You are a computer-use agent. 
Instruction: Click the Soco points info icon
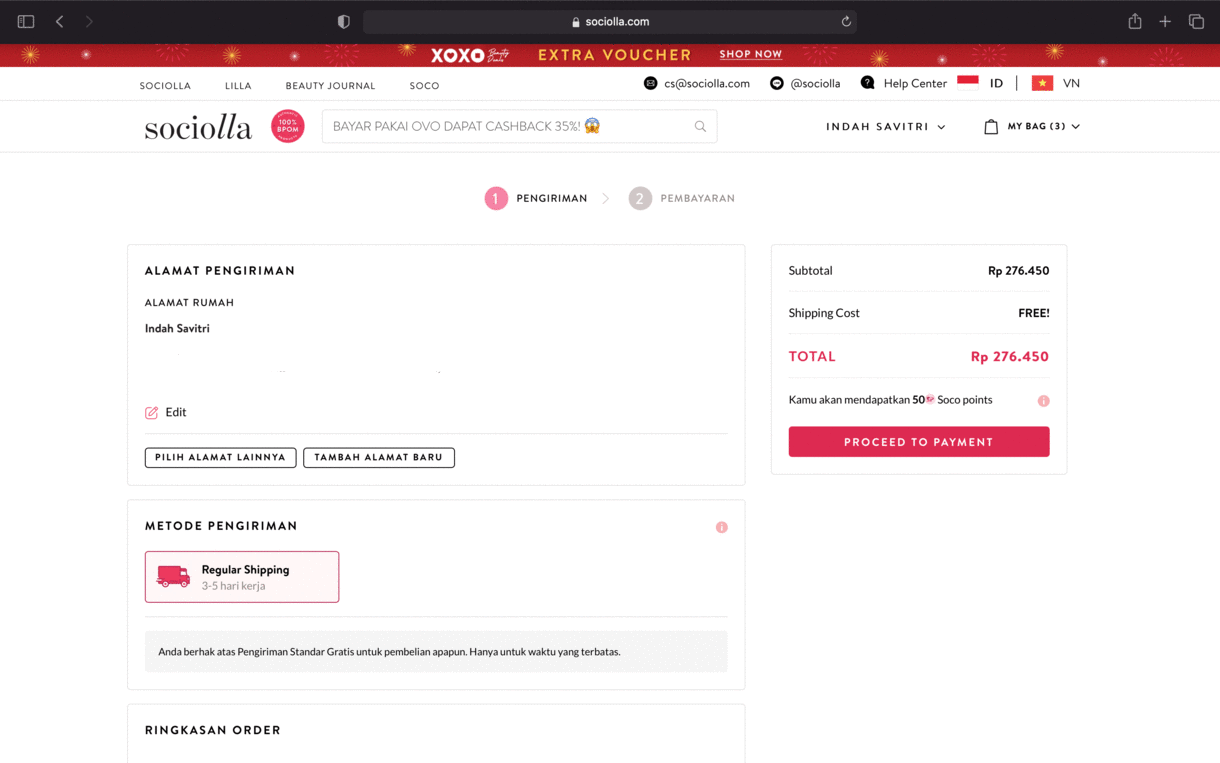1043,401
